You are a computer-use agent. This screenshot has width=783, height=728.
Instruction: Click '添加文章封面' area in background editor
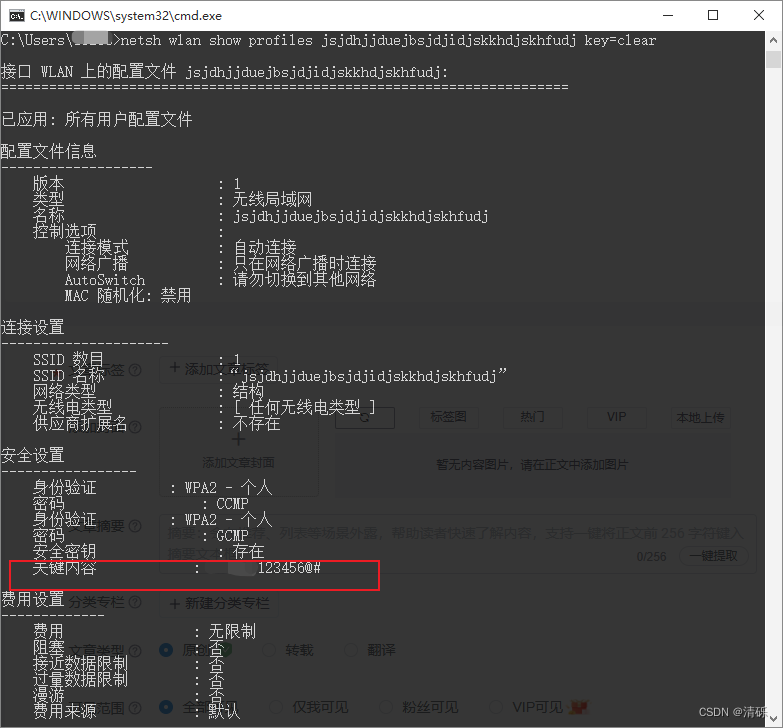(x=239, y=452)
